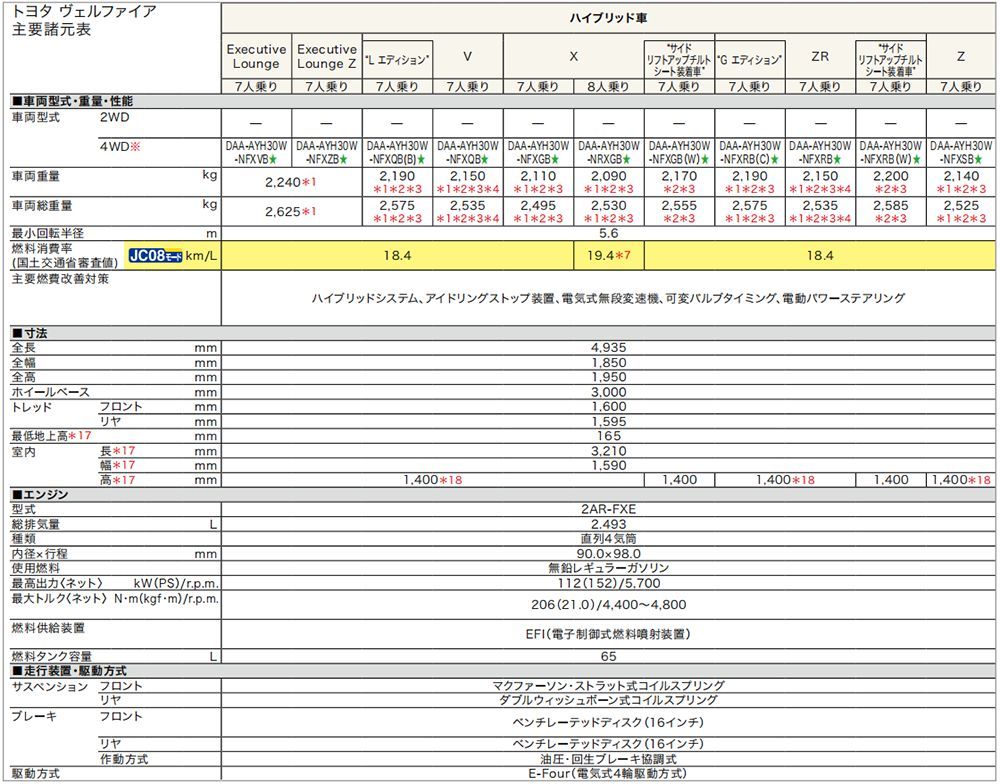Click front suspension マクファーソン・ストラット式コイルスプリング
The height and width of the screenshot is (784, 1000).
click(x=608, y=686)
